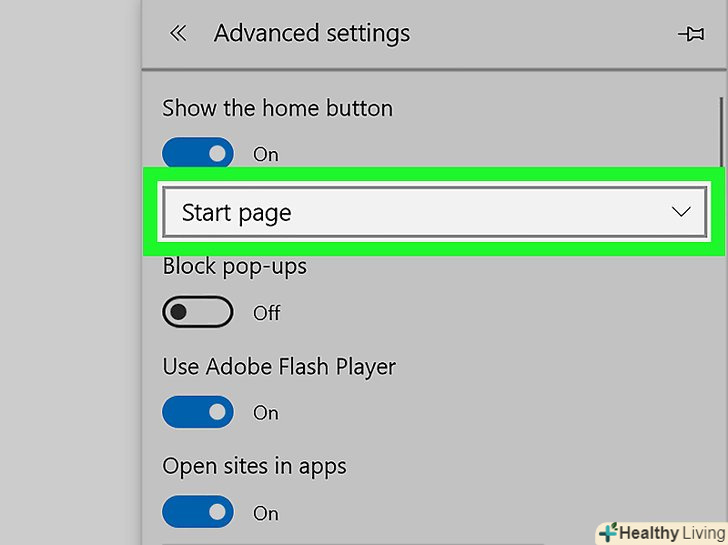Screen dimensions: 728x545
Task: Disable the Use Adobe Flash Player switch
Action: [x=197, y=412]
